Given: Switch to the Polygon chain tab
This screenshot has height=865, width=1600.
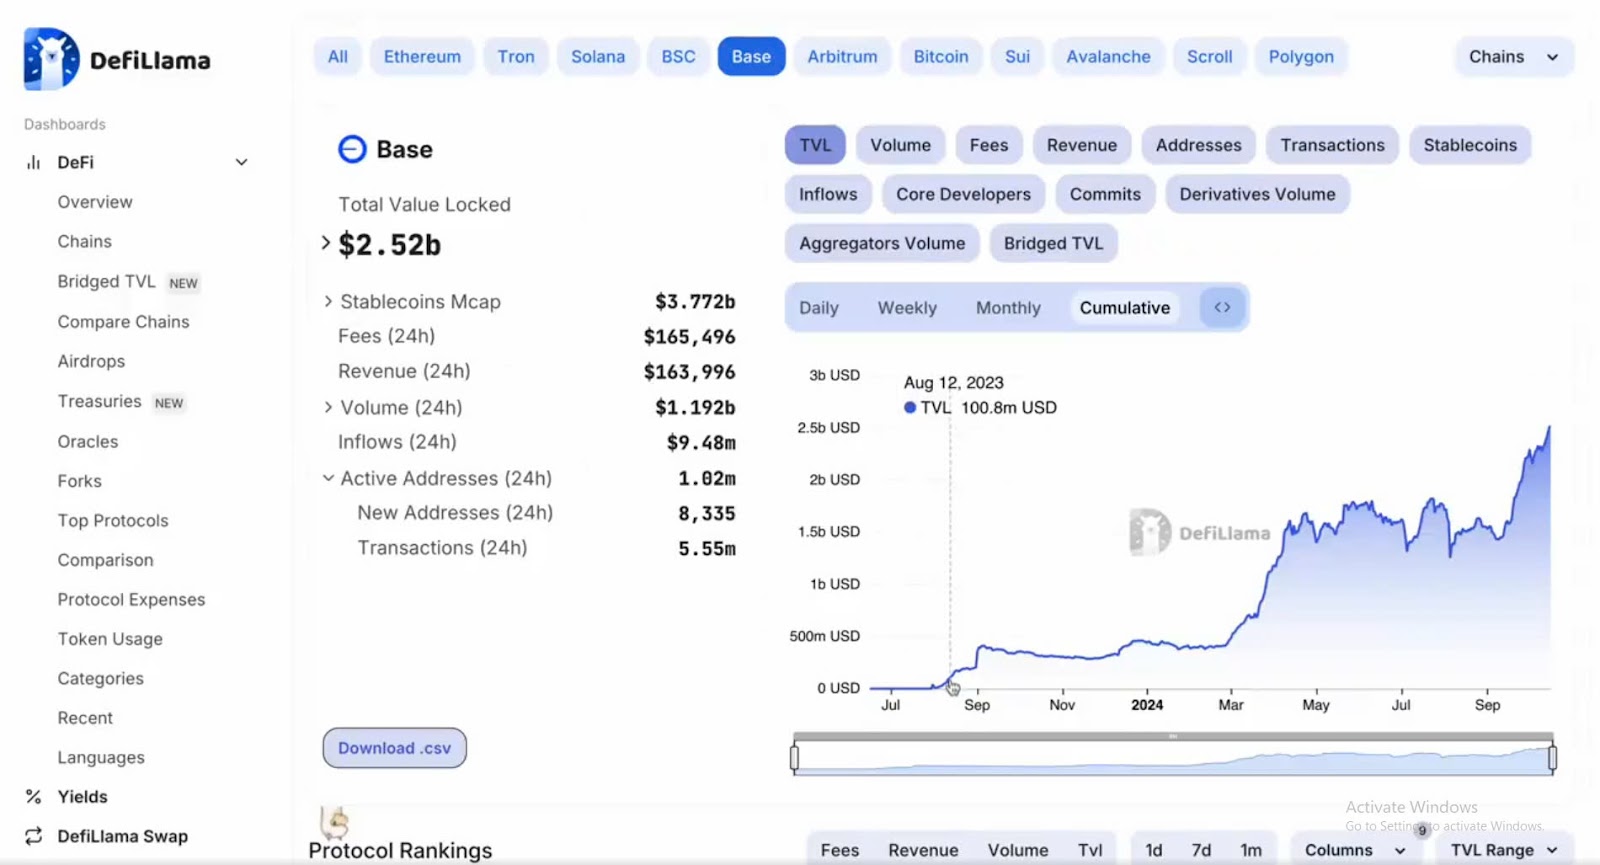Looking at the screenshot, I should pos(1301,57).
